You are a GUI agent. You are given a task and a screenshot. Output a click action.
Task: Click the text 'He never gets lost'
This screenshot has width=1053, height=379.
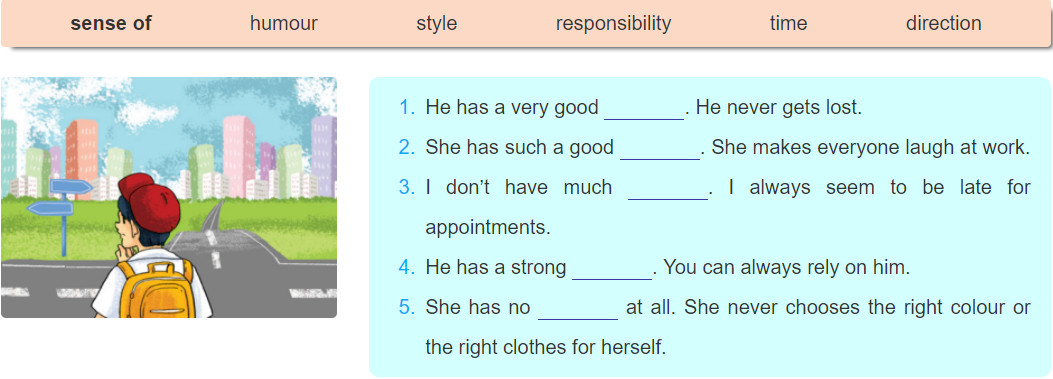click(x=778, y=108)
